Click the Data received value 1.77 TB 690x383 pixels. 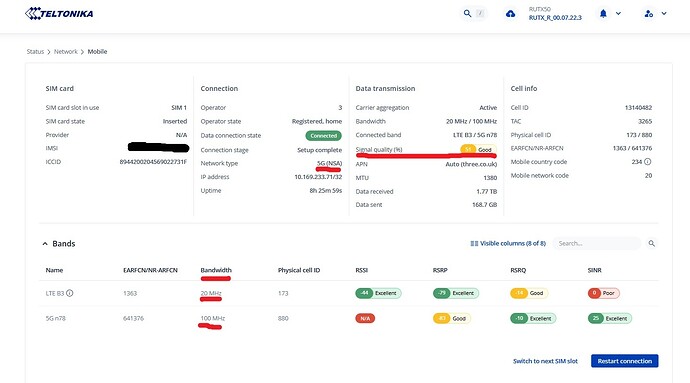[486, 191]
